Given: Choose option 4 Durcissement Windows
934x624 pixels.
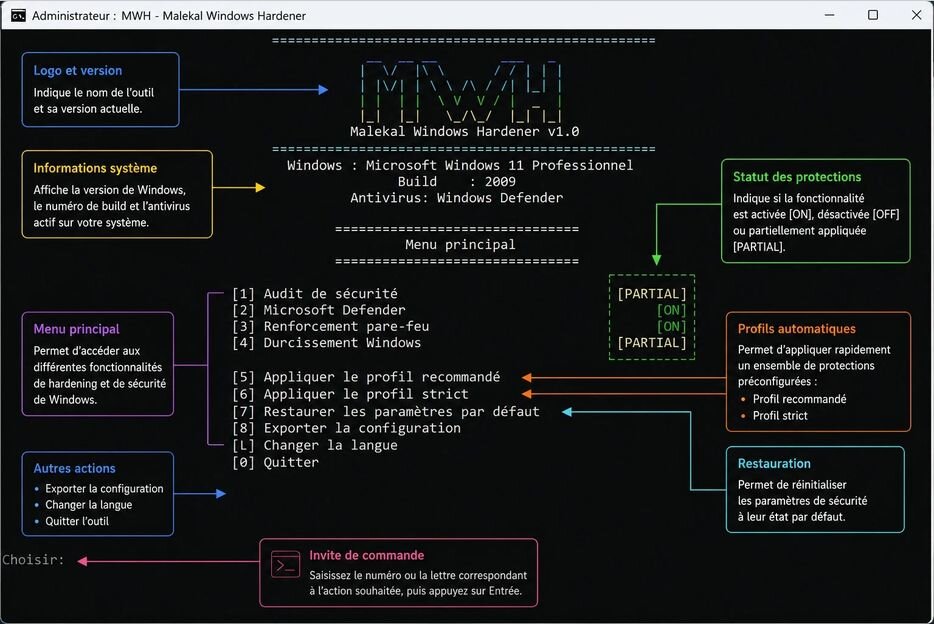Looking at the screenshot, I should 326,342.
